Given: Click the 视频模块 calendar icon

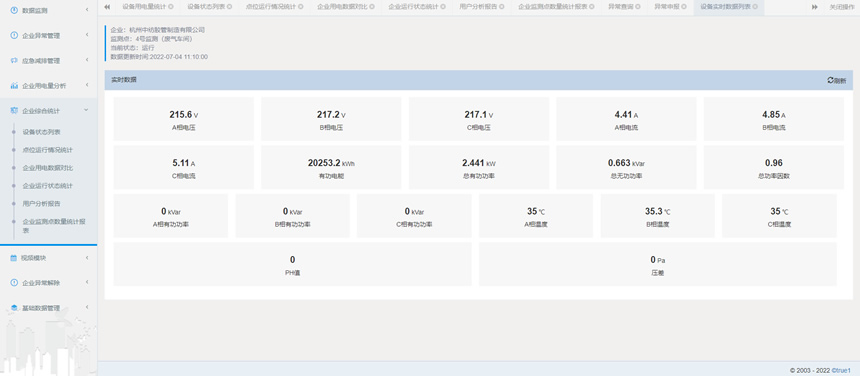Looking at the screenshot, I should pos(14,258).
